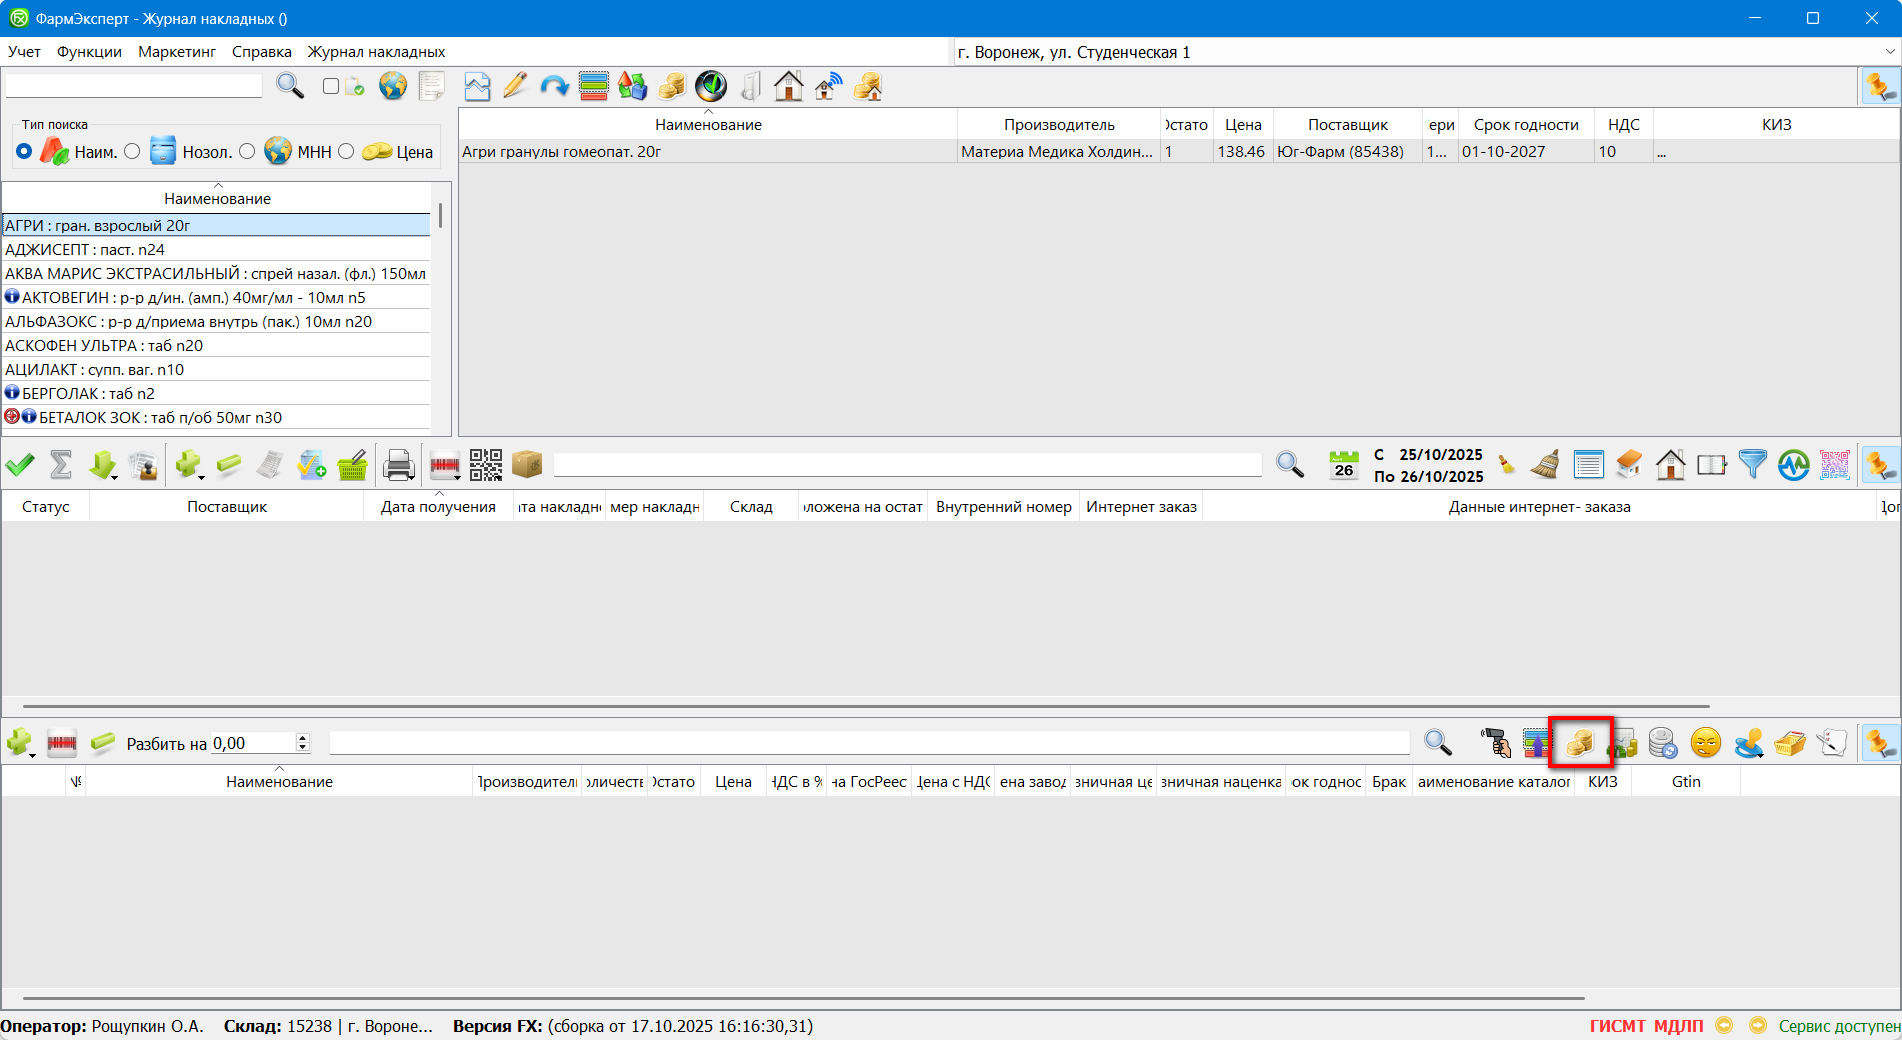This screenshot has height=1040, width=1902.
Task: Open the printer icon dropdown arrow
Action: (x=412, y=478)
